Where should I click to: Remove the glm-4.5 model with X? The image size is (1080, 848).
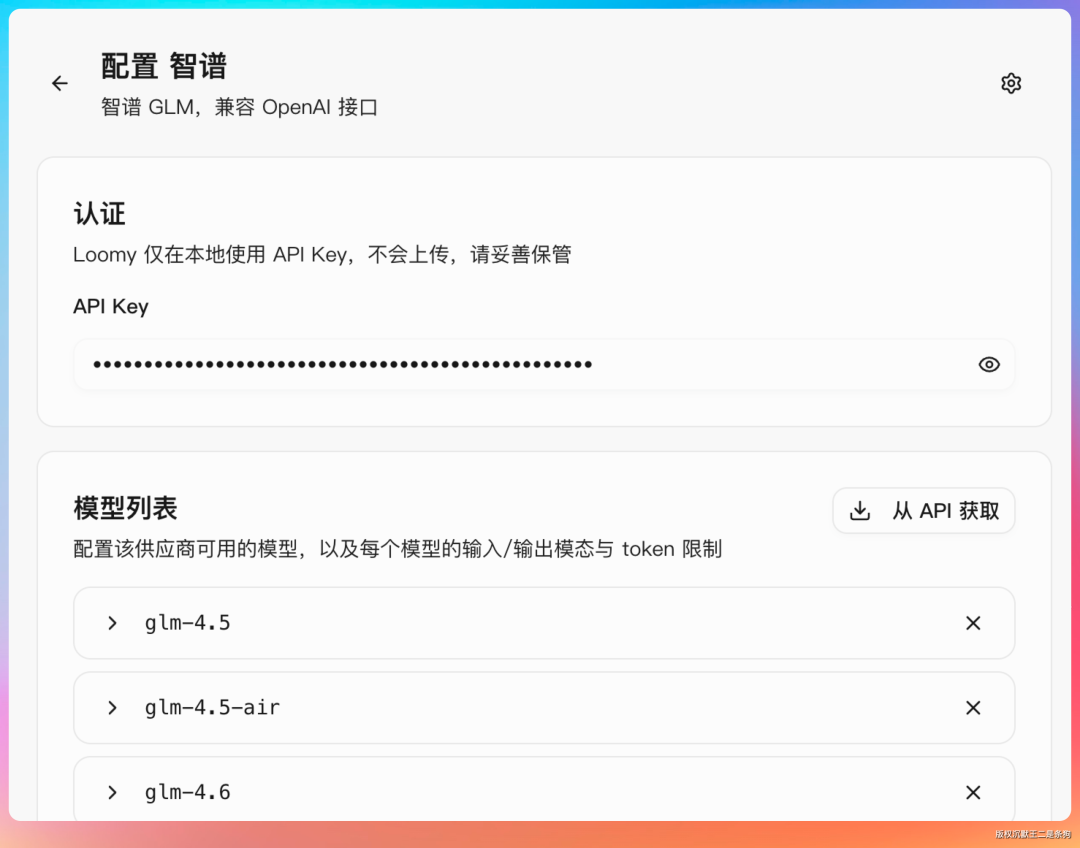click(x=973, y=623)
